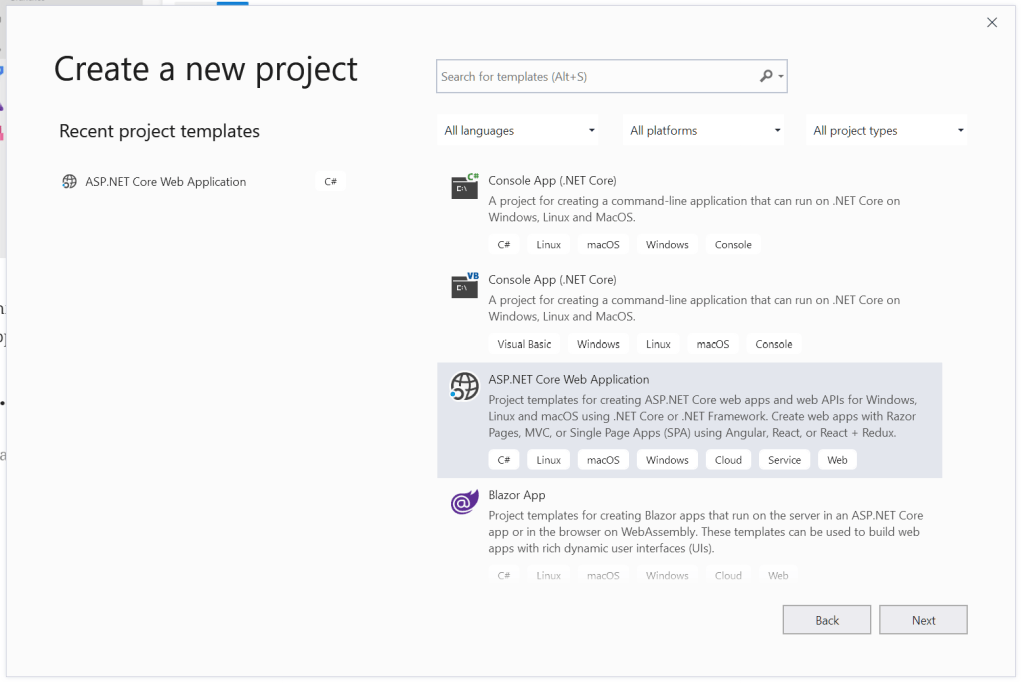
Task: Click the Visual Basic Console App template icon
Action: tap(463, 286)
